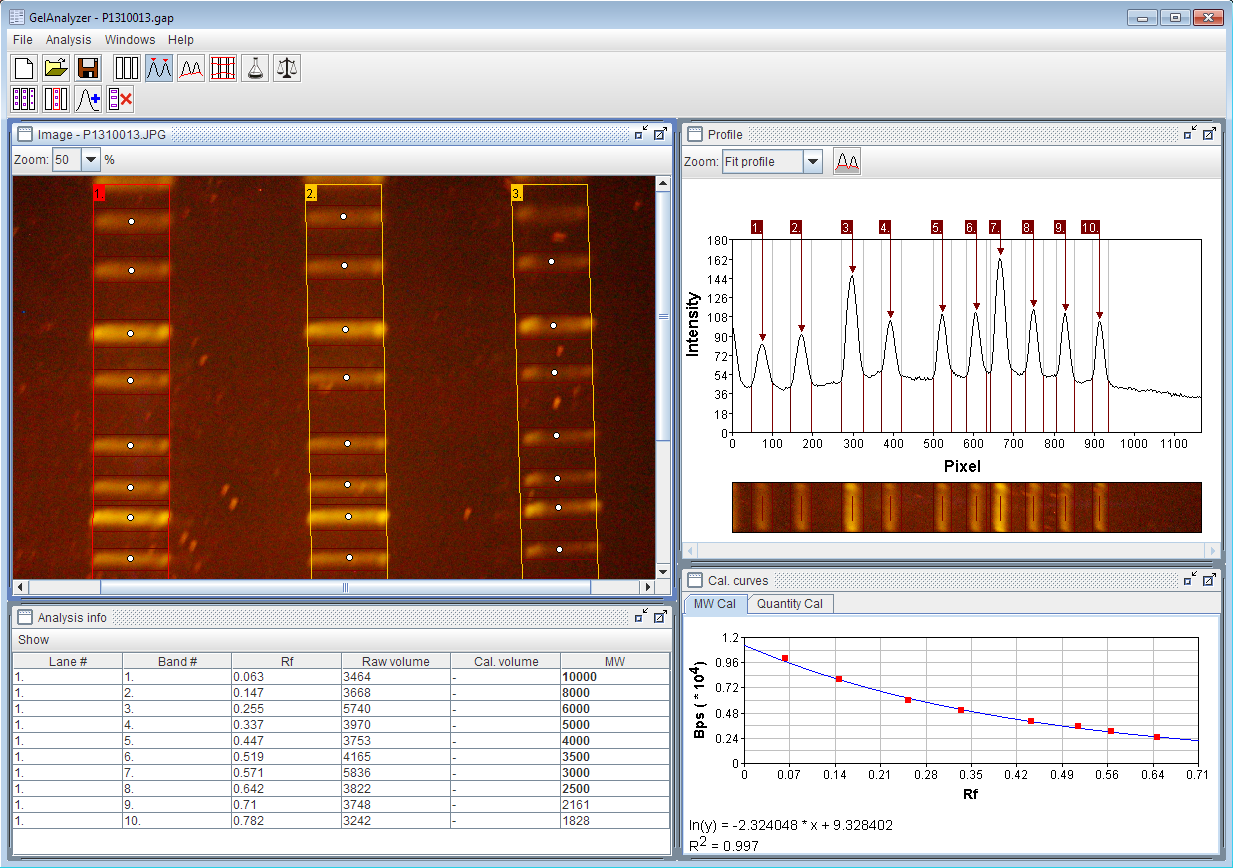Click the Save icon

[87, 67]
